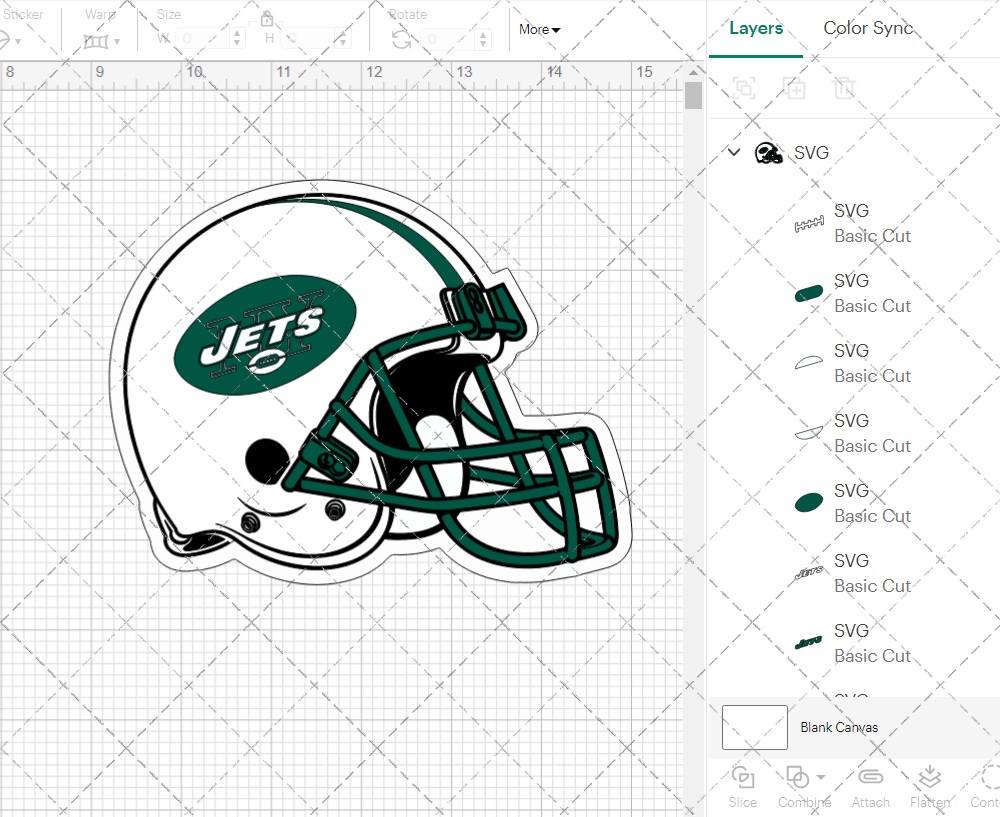Click canvas scrollbar up arrow

693,72
